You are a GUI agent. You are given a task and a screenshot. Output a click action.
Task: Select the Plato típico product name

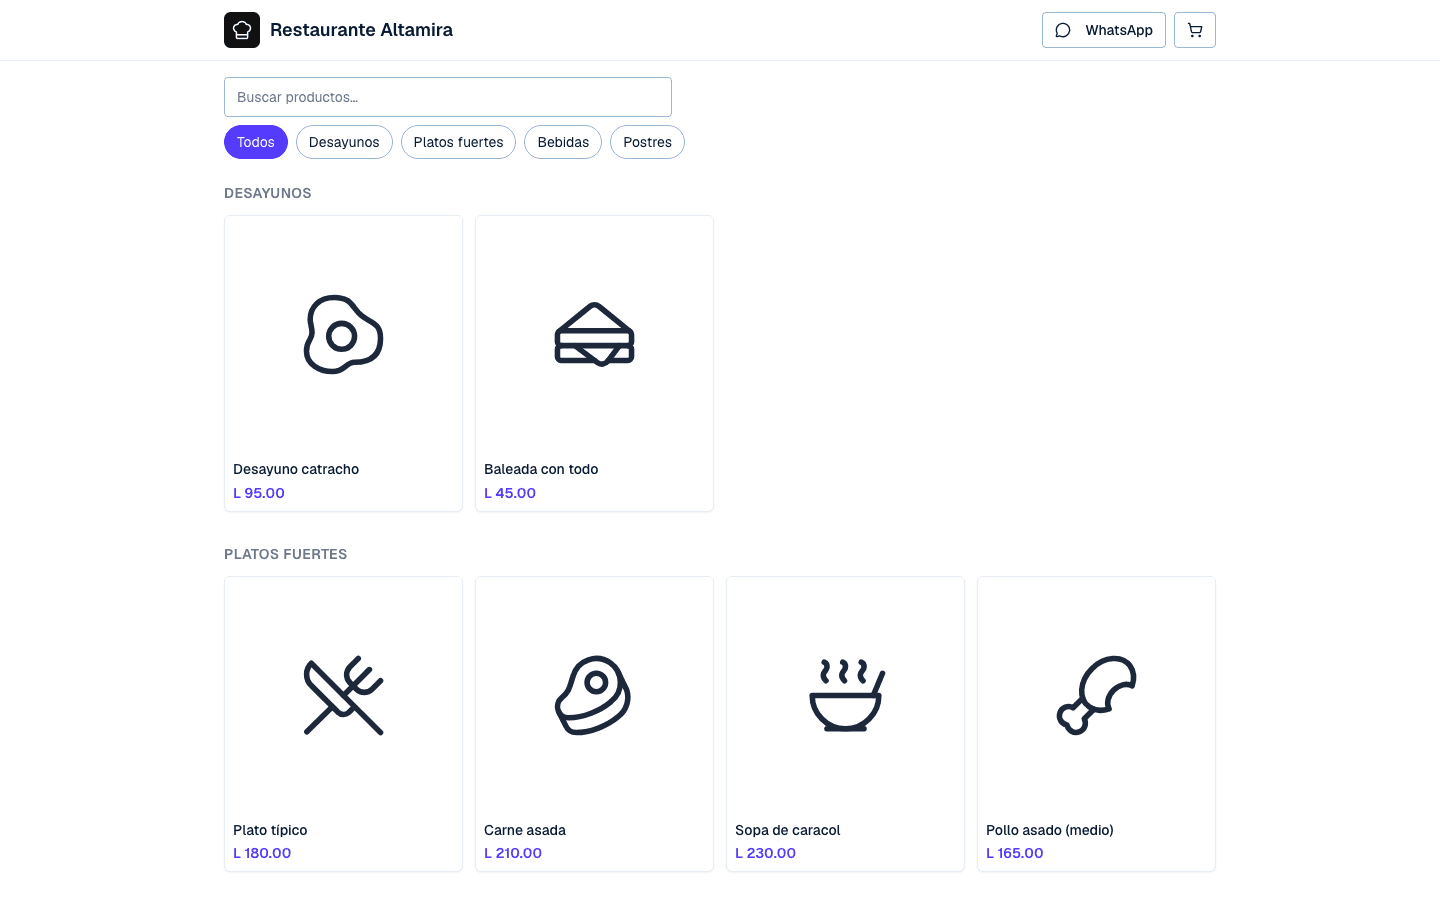click(x=270, y=830)
